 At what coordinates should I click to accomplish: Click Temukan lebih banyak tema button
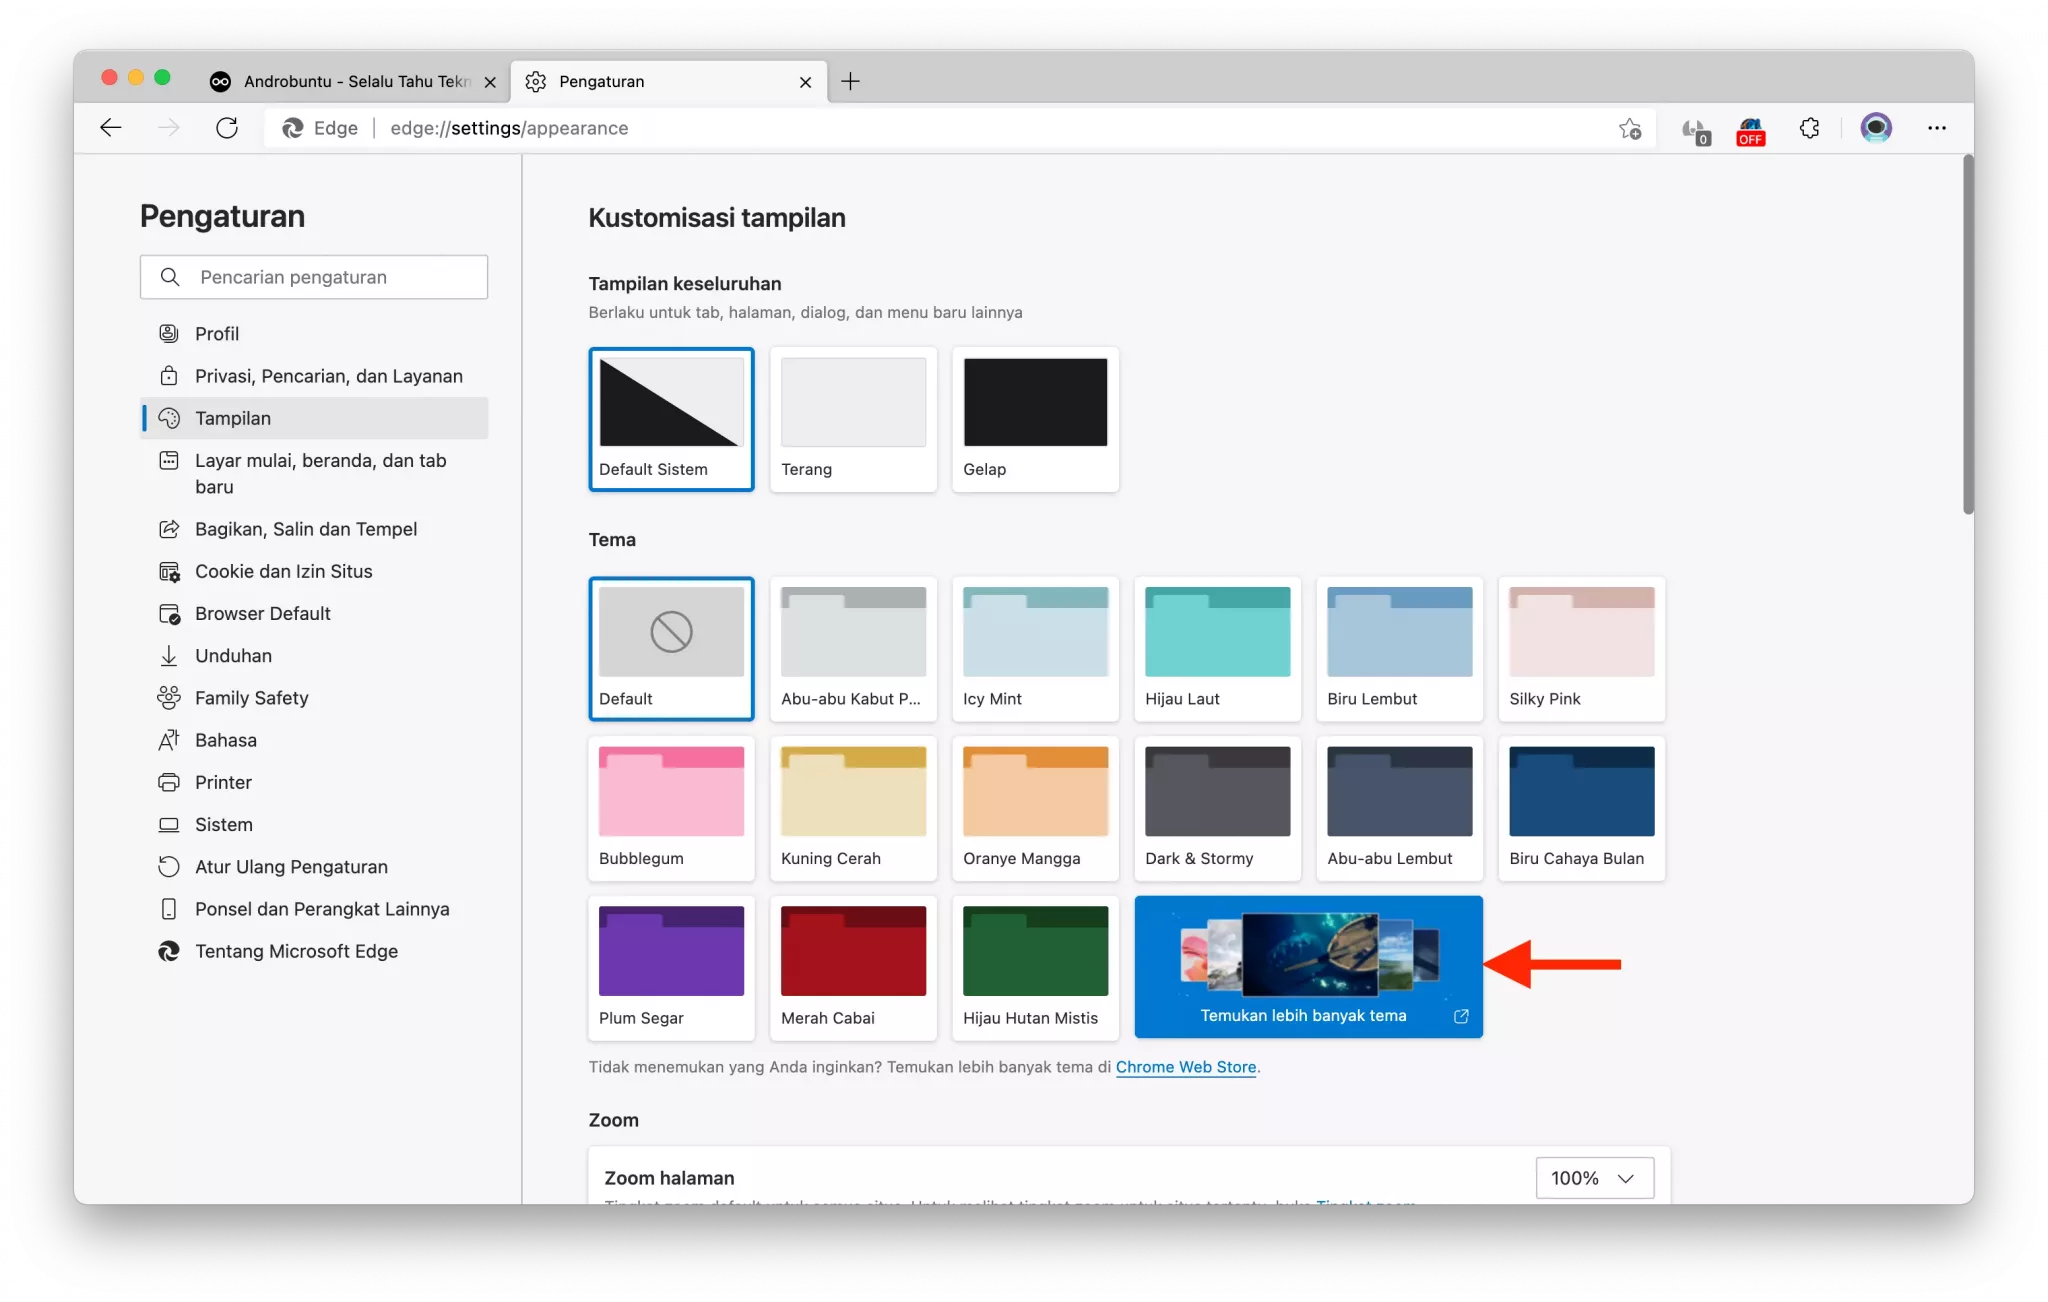1308,966
